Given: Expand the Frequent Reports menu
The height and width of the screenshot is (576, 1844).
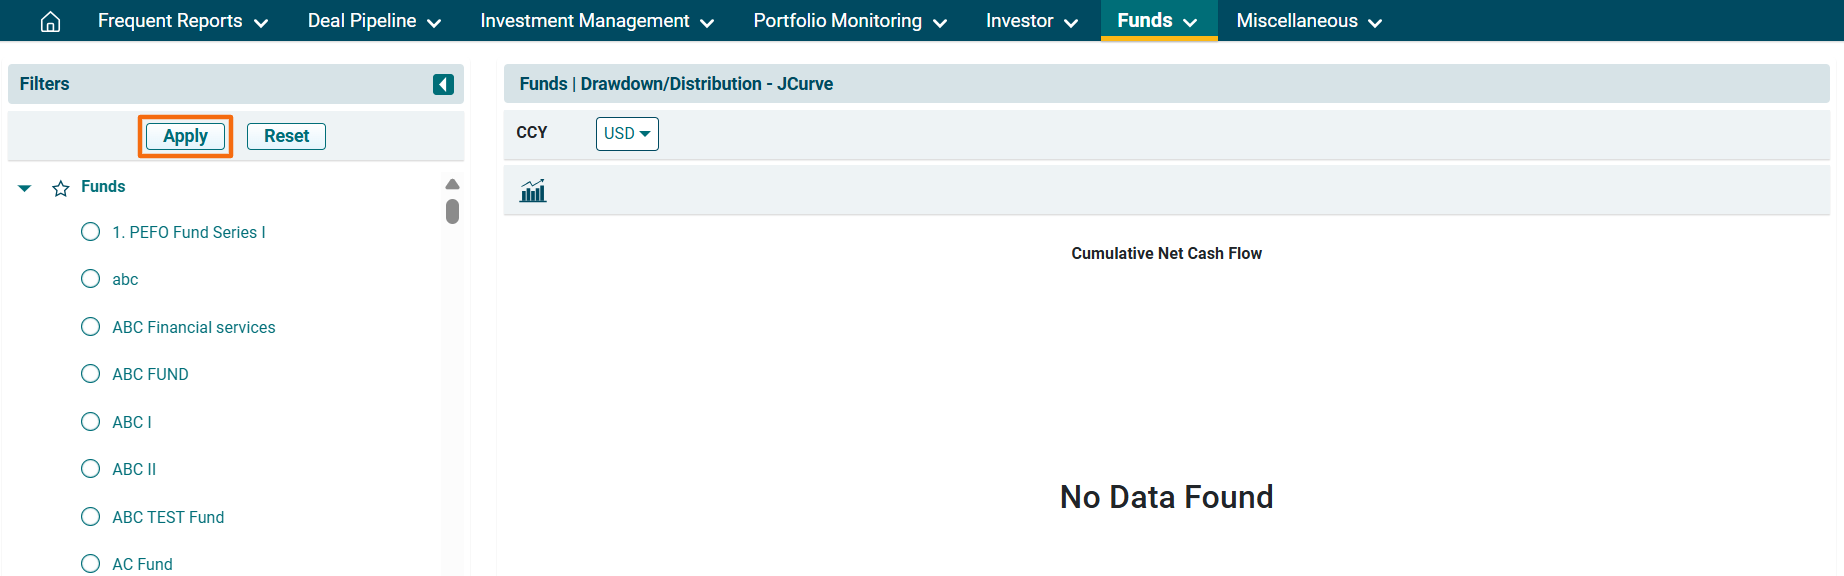Looking at the screenshot, I should 183,21.
